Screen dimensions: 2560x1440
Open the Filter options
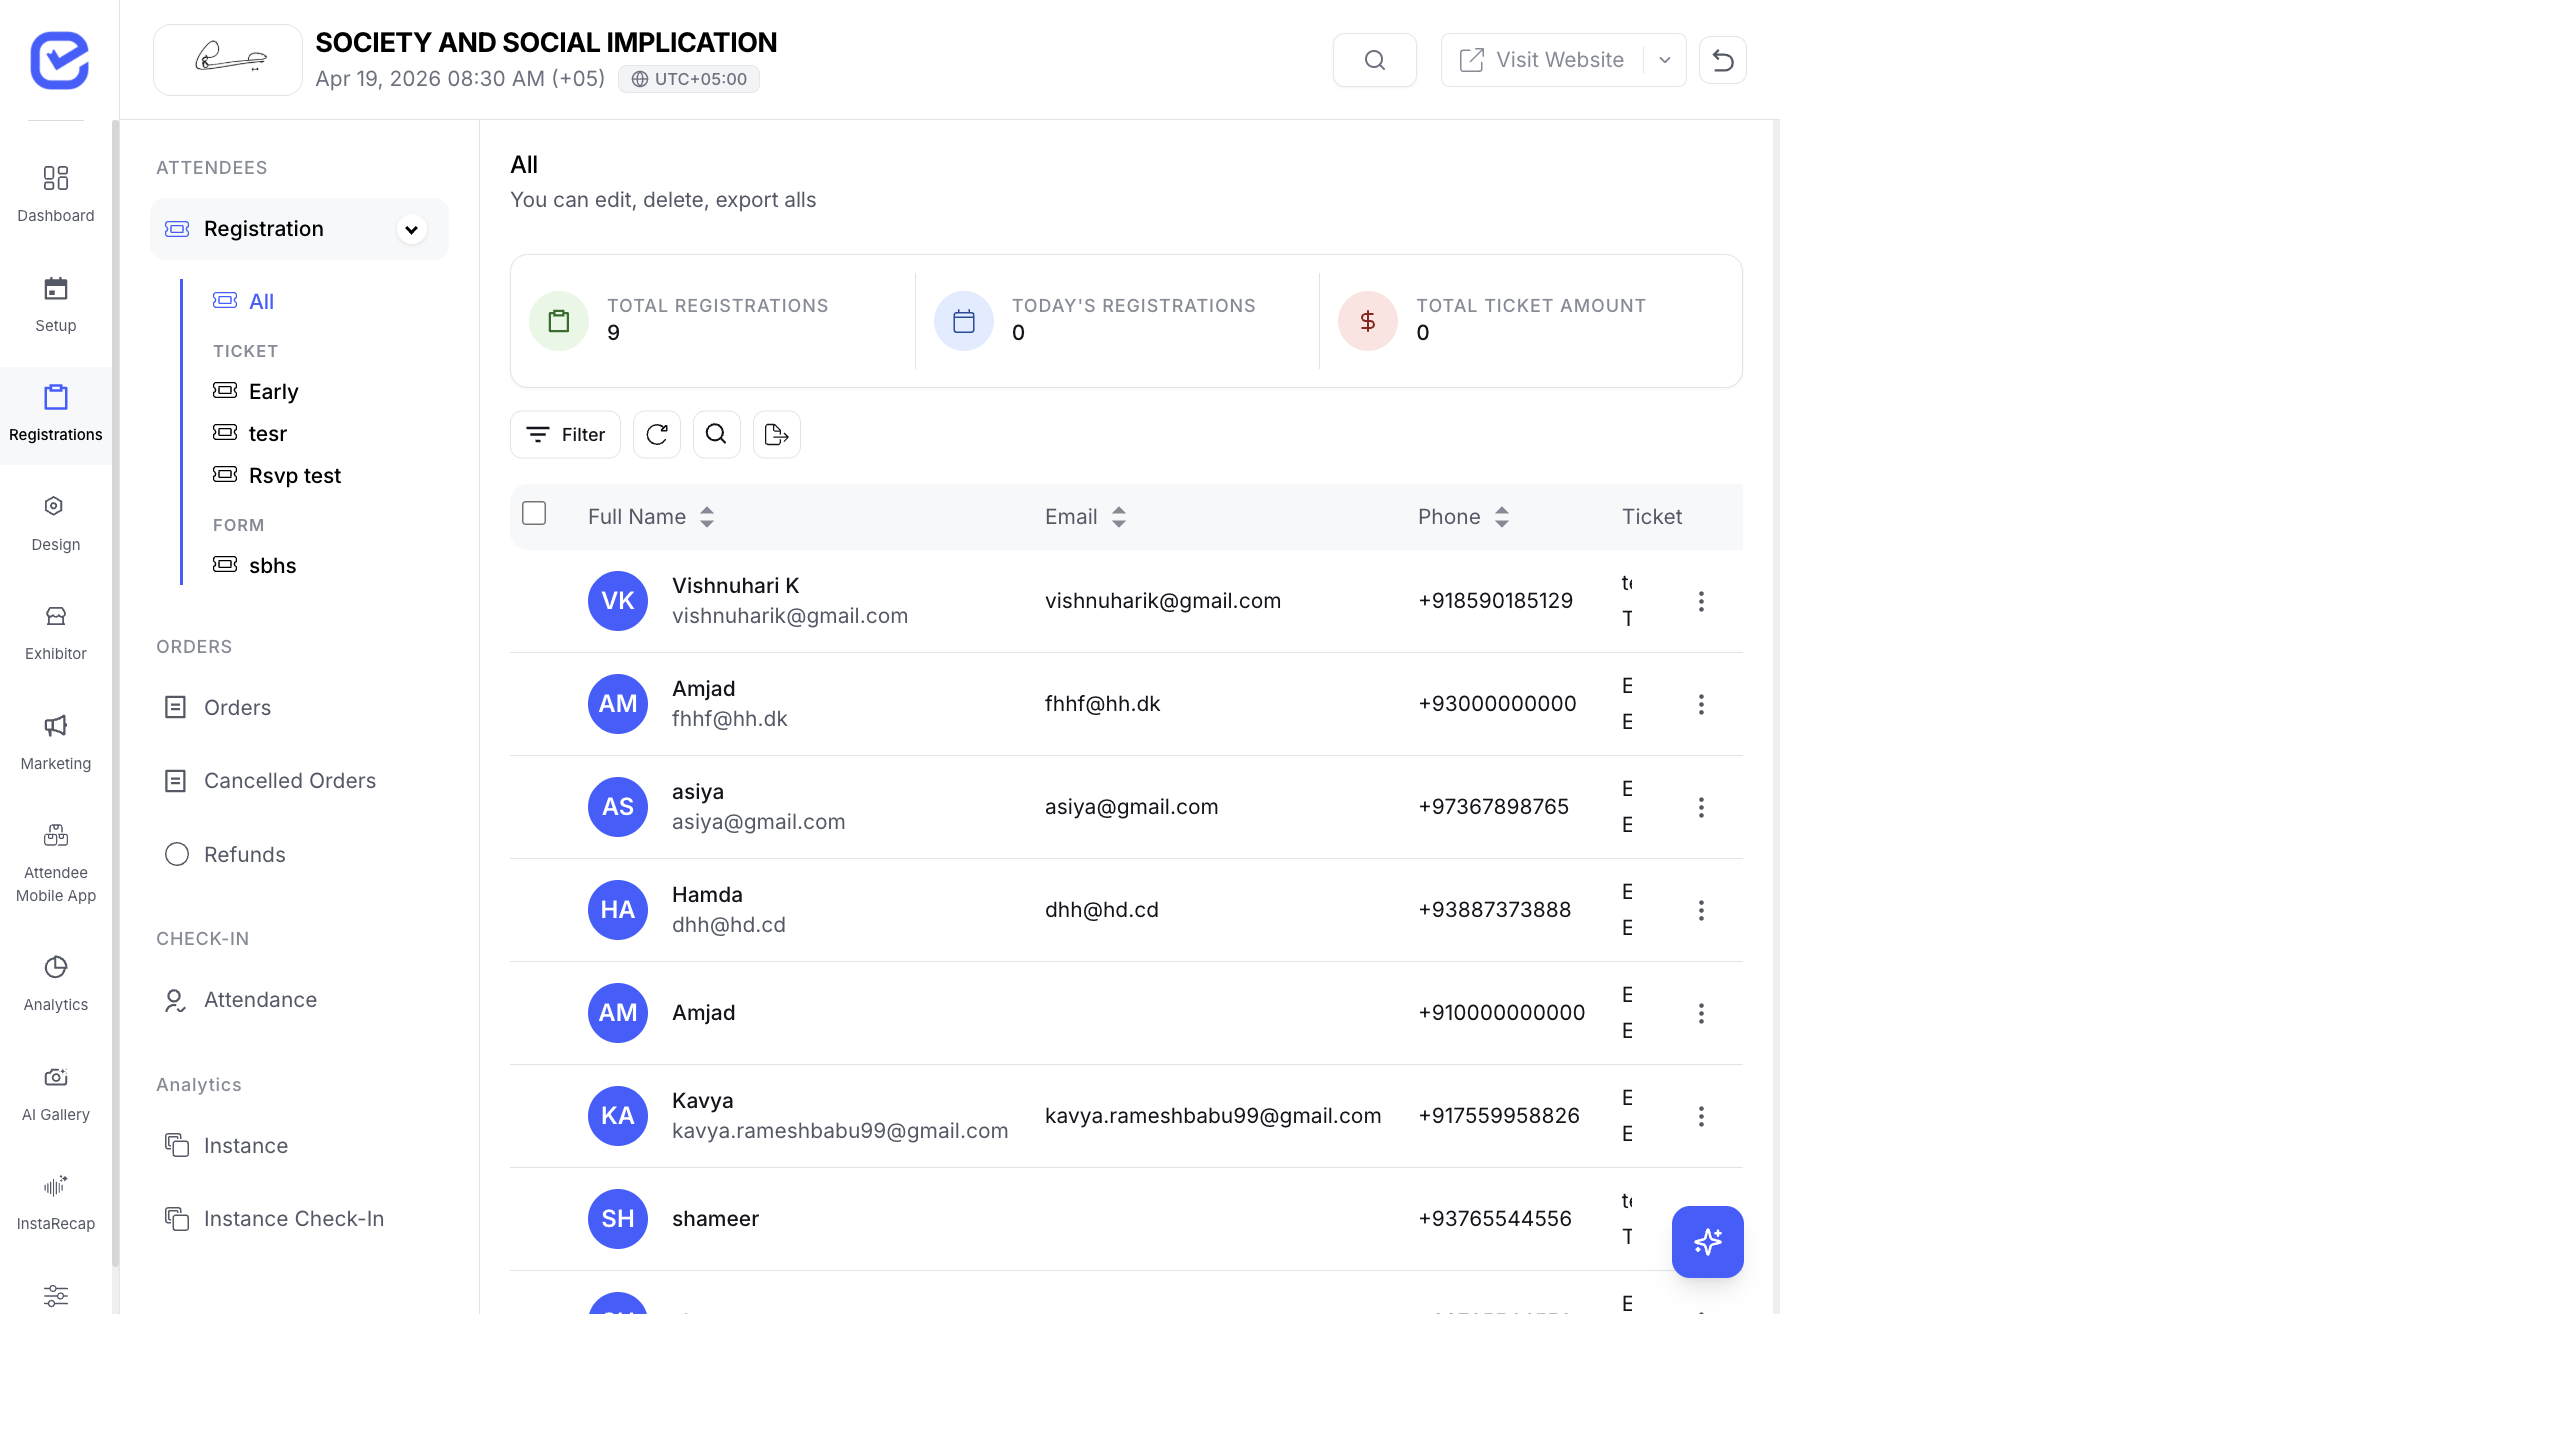[565, 434]
